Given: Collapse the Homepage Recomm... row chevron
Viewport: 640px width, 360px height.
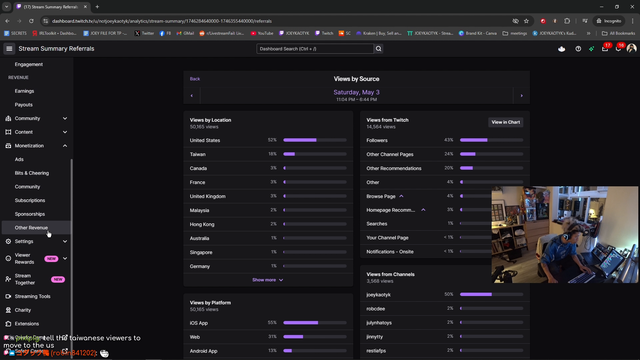Looking at the screenshot, I should [x=423, y=210].
